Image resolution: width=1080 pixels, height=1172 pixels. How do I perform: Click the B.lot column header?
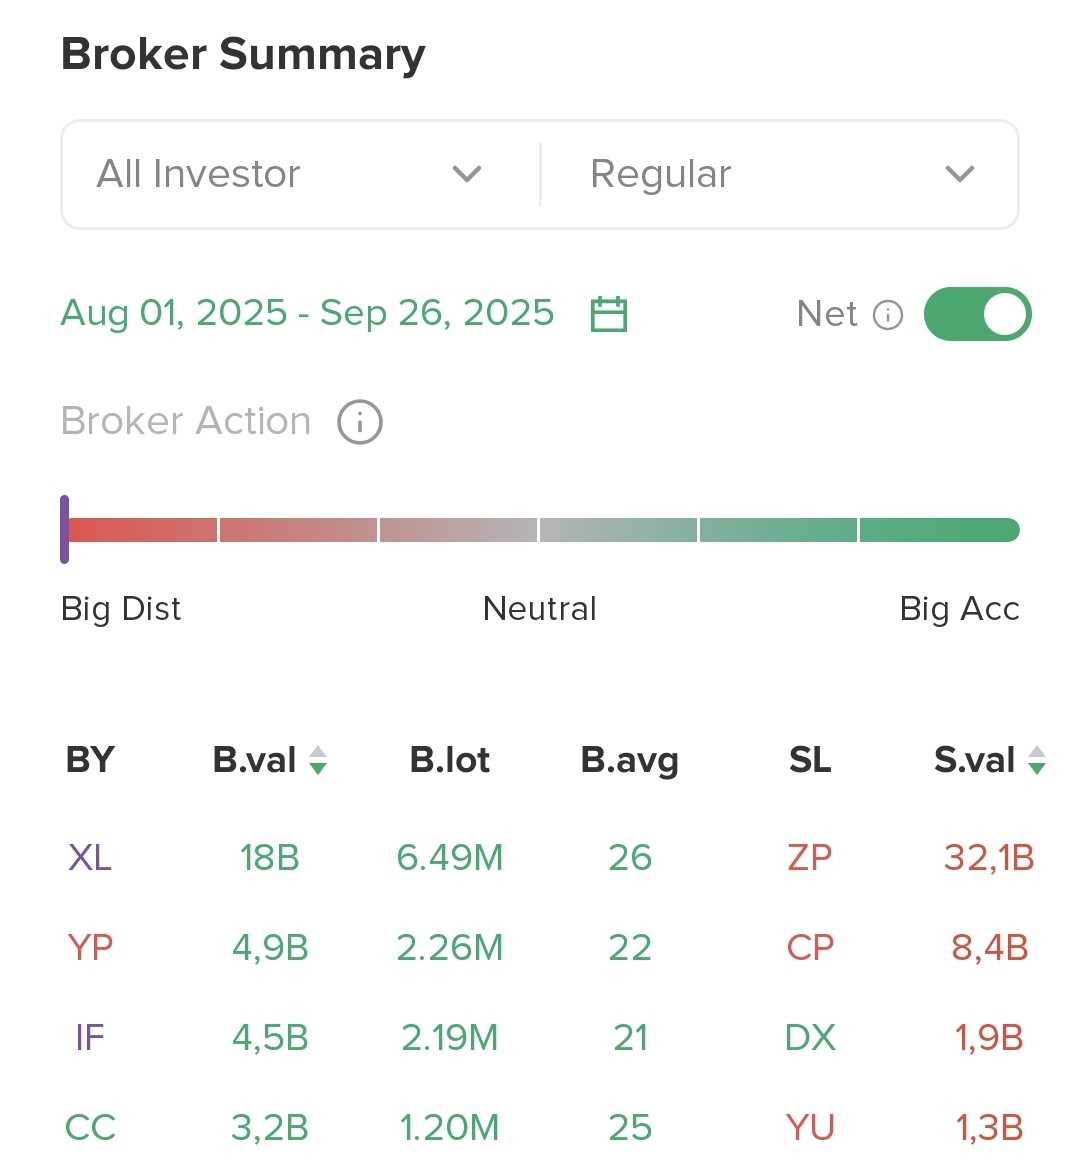click(449, 760)
